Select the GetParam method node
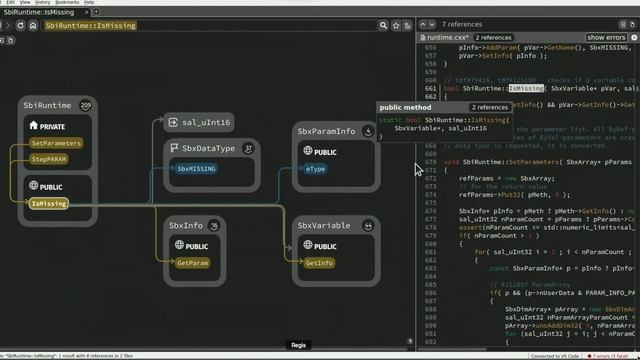The image size is (640, 360). tap(193, 263)
